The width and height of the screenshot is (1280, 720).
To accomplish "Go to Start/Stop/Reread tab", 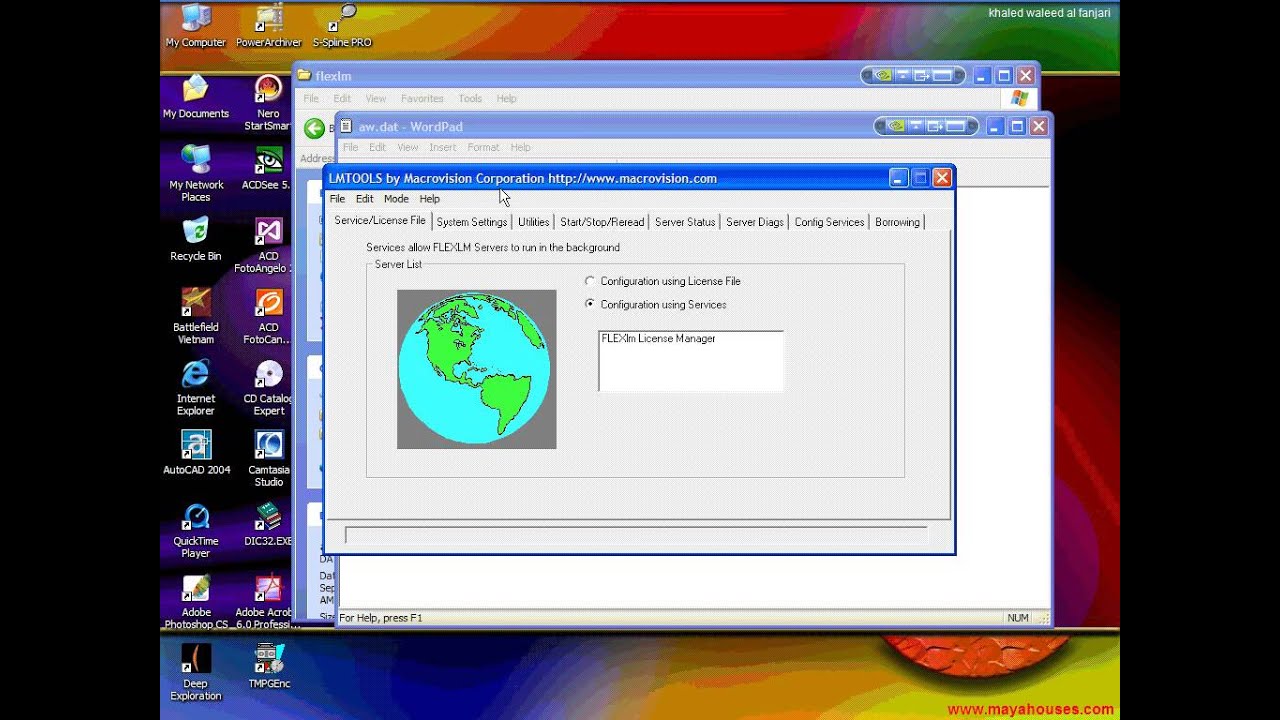I will click(x=602, y=222).
